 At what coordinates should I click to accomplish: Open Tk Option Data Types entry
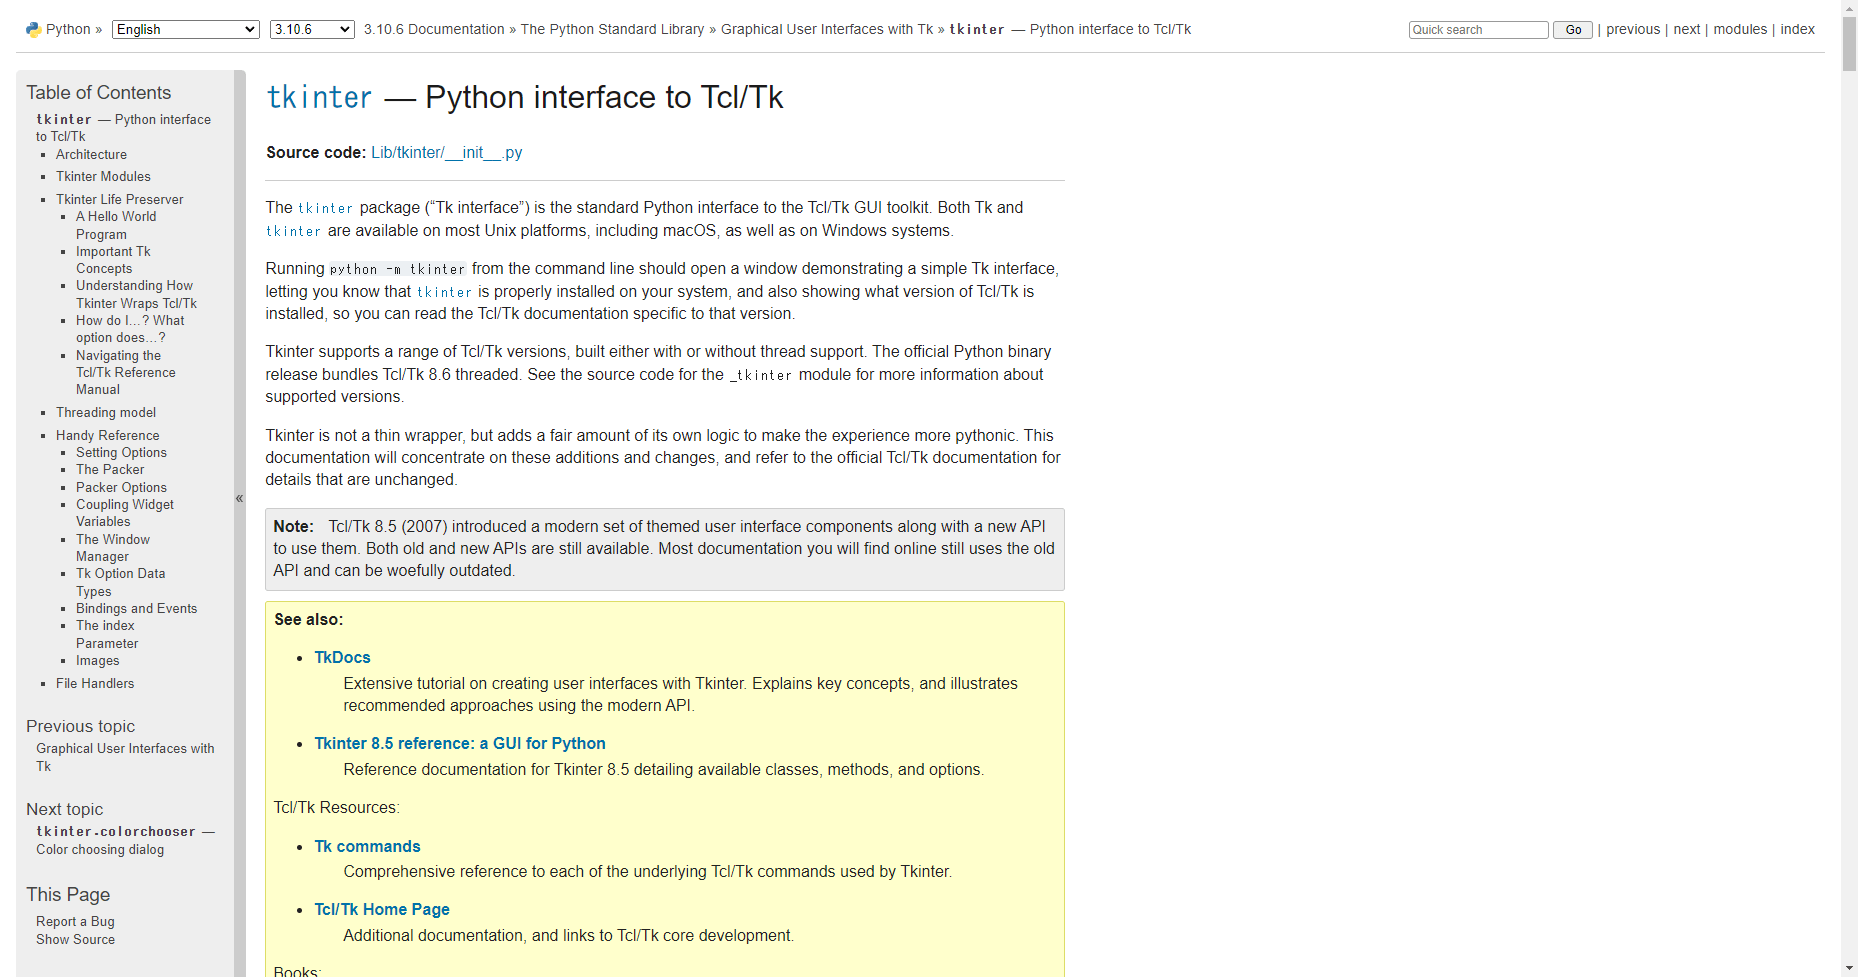pos(120,582)
